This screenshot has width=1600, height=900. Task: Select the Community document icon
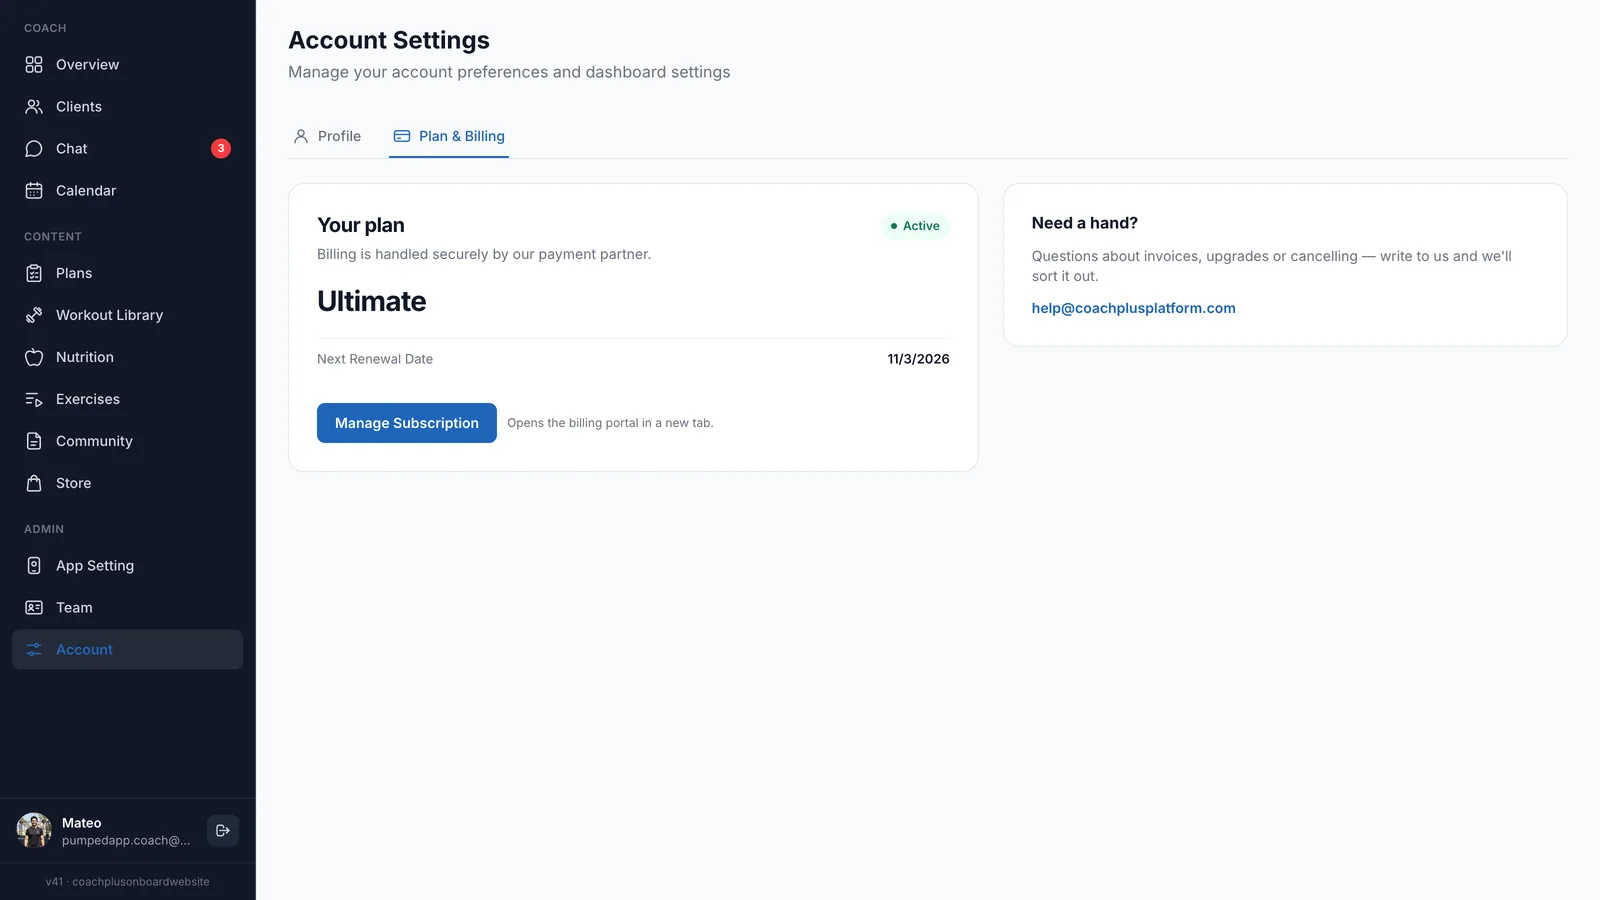tap(34, 441)
